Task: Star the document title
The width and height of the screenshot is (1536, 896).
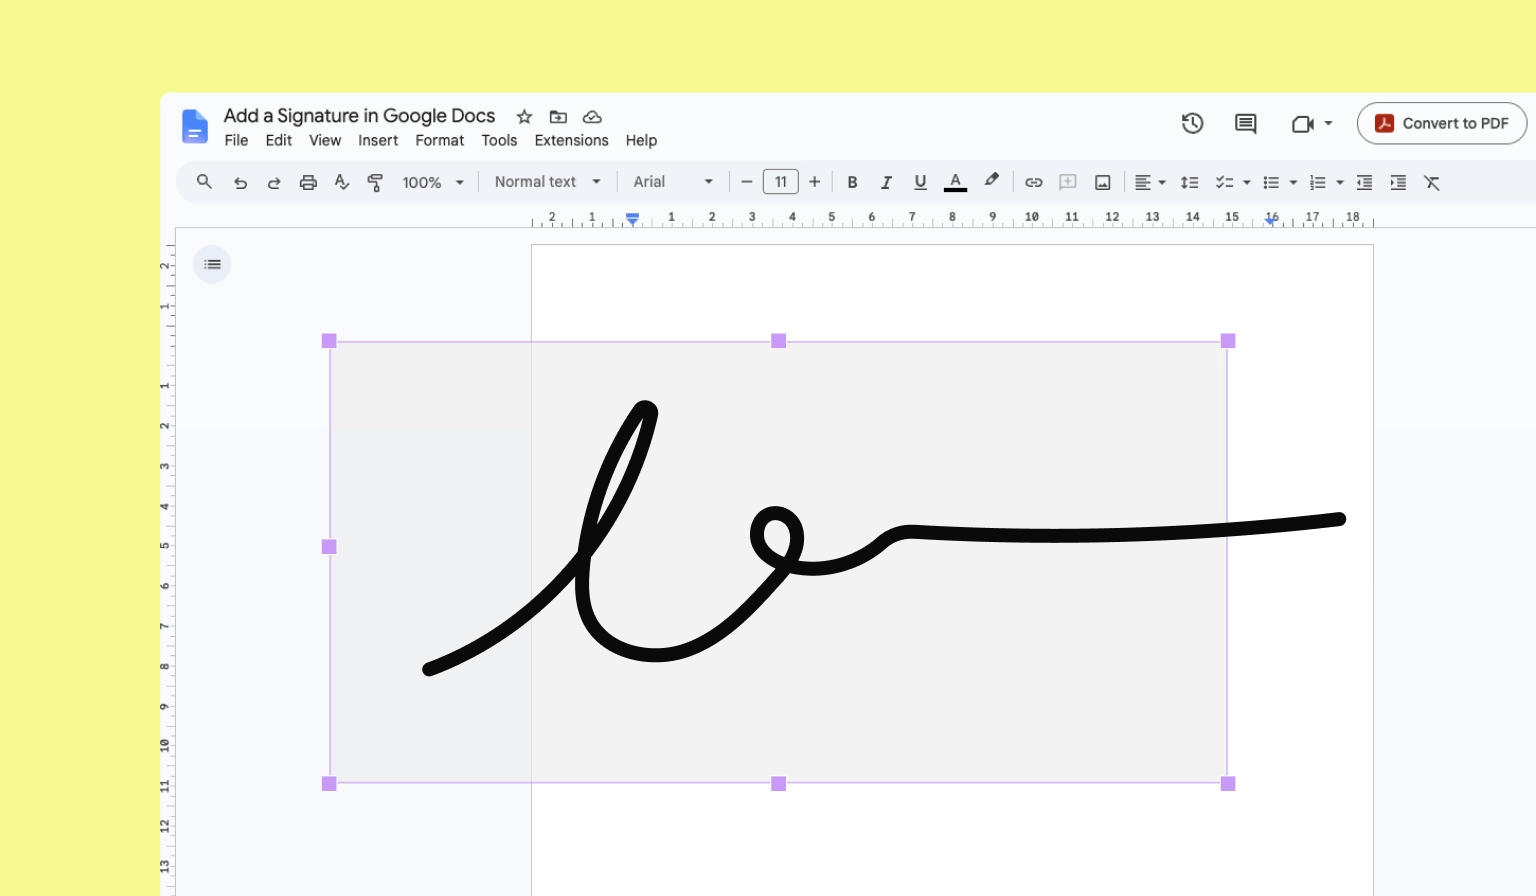Action: click(524, 117)
